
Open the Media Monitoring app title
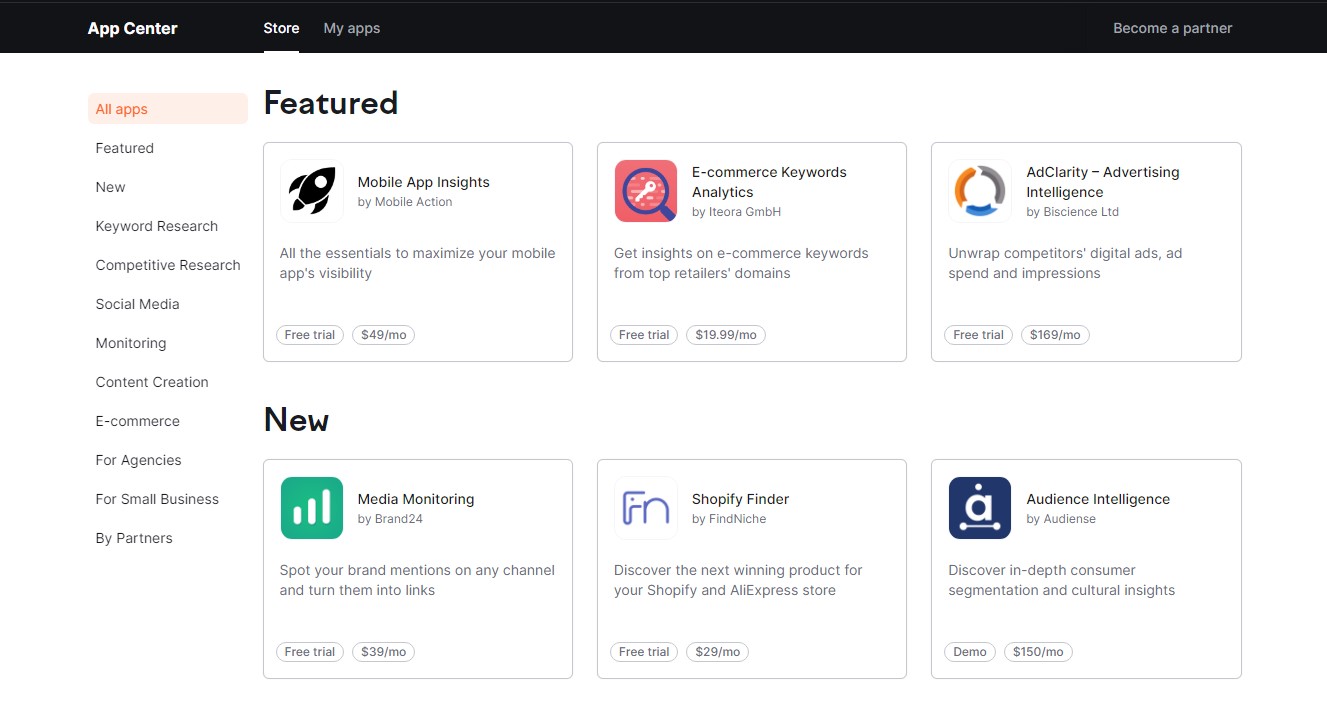(x=416, y=499)
